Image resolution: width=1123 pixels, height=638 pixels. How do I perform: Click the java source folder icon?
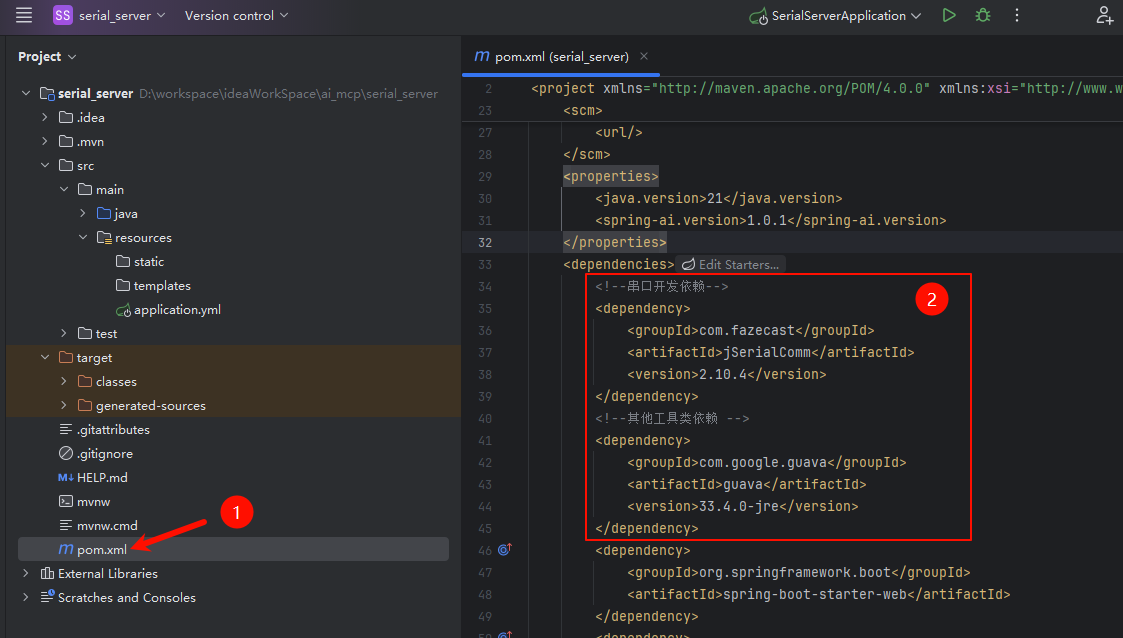(x=104, y=213)
